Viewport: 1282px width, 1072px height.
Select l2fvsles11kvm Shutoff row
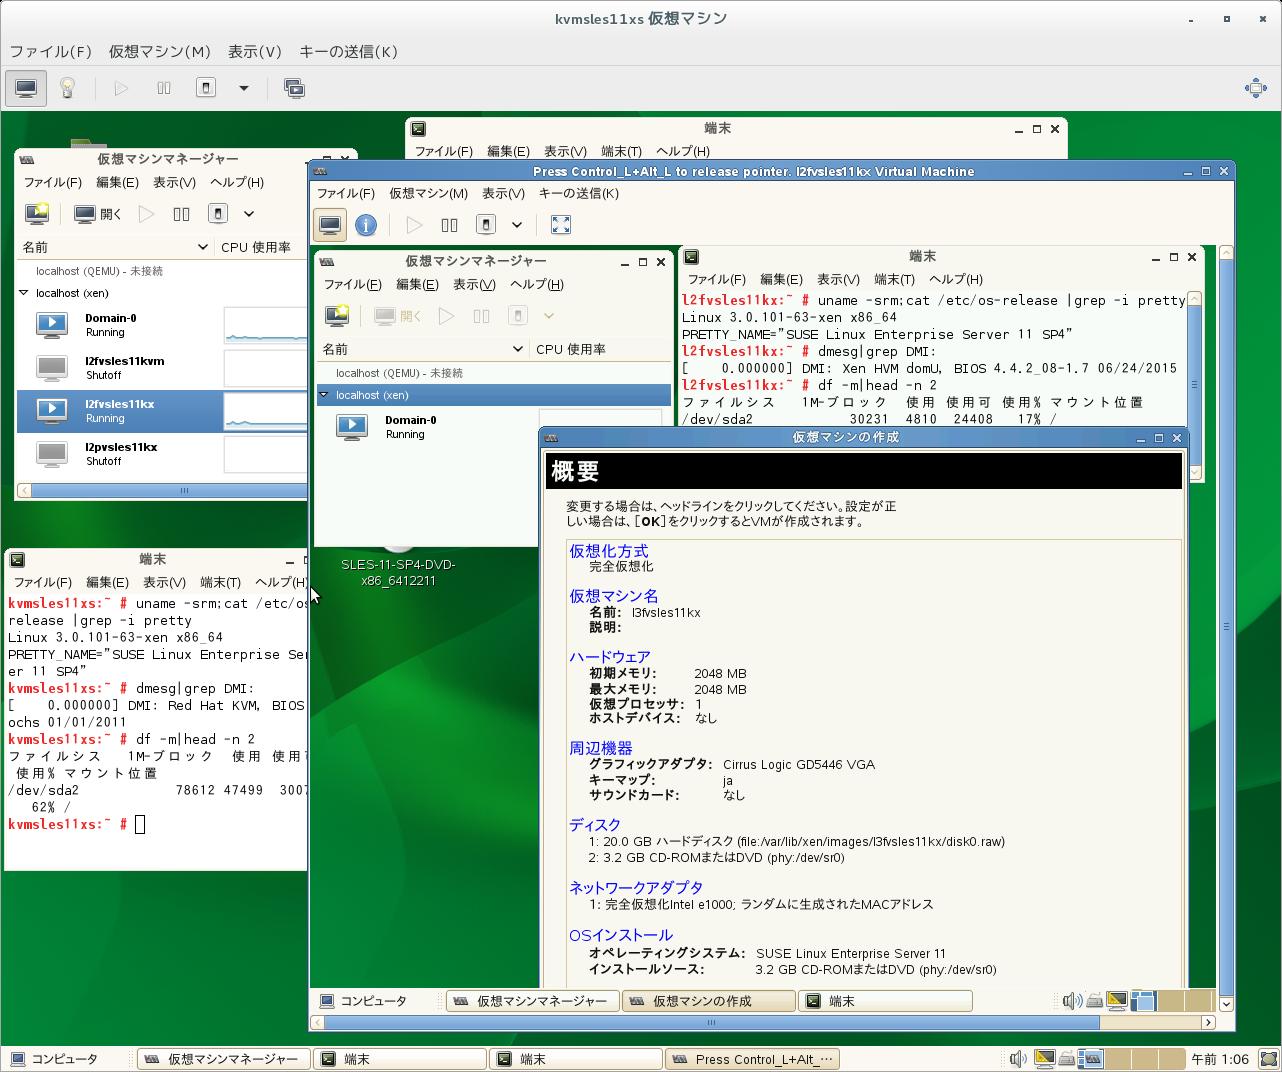click(161, 368)
